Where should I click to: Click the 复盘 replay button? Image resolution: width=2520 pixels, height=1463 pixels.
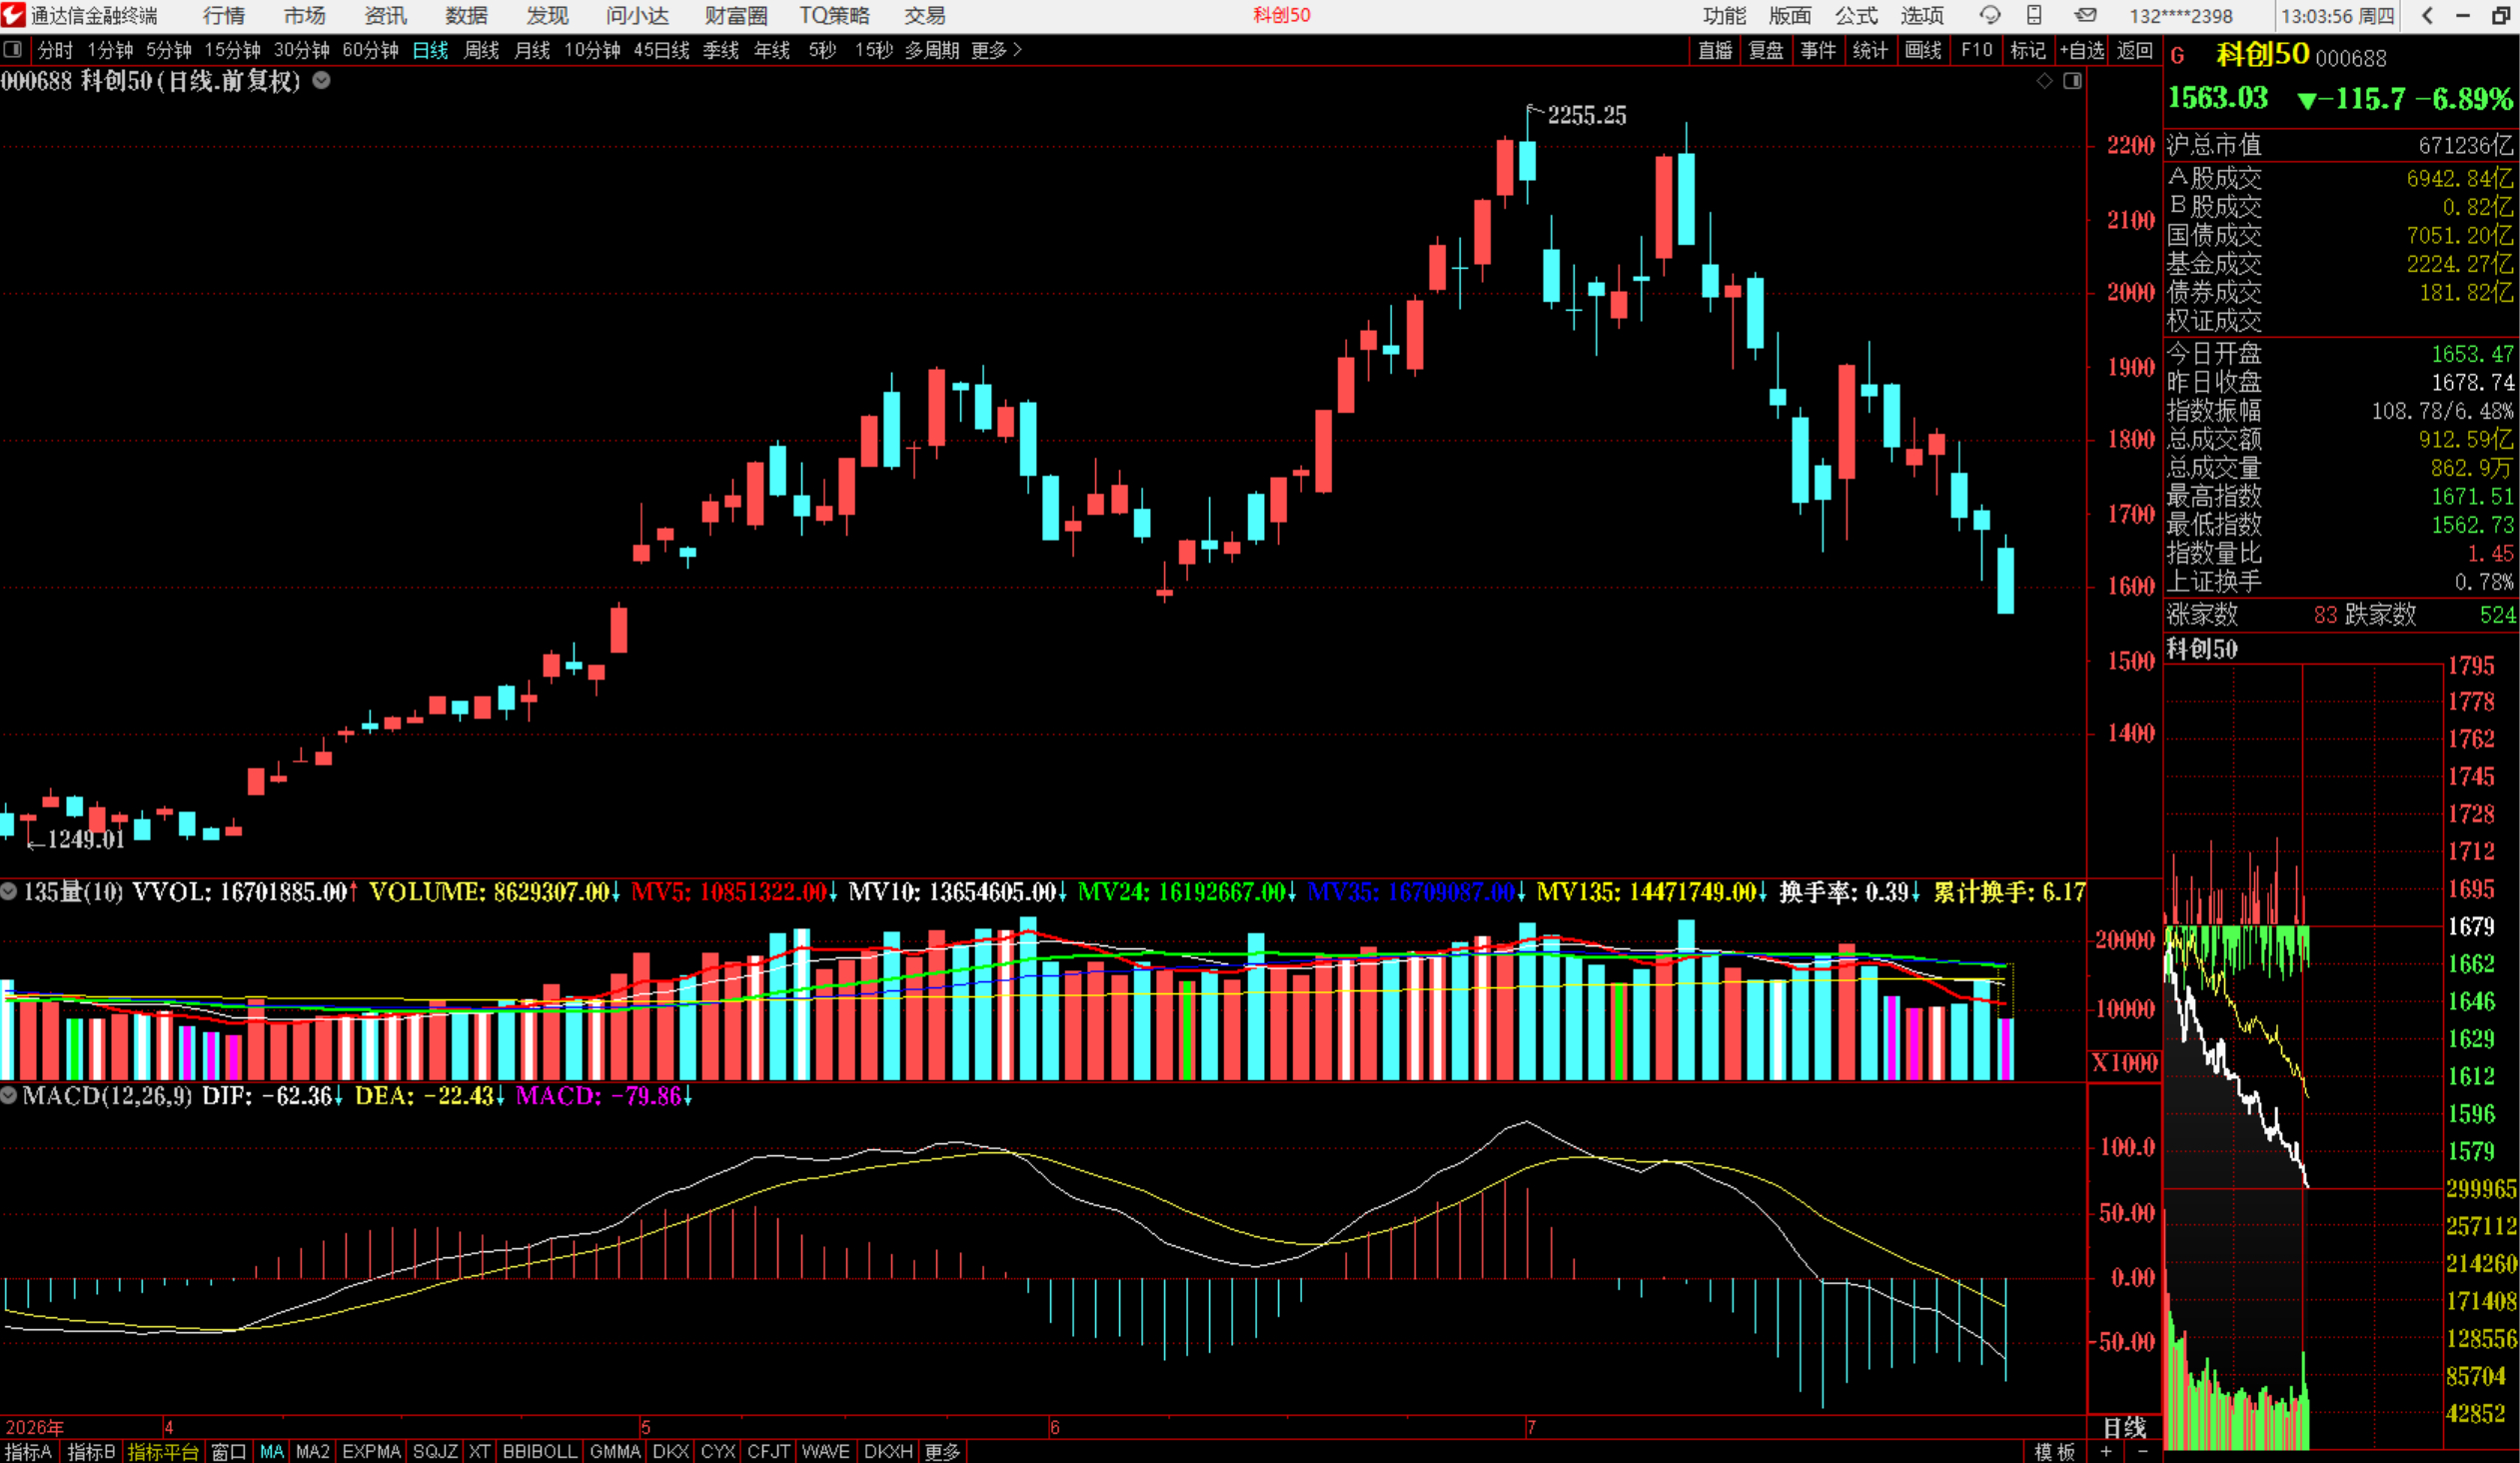(x=1765, y=50)
